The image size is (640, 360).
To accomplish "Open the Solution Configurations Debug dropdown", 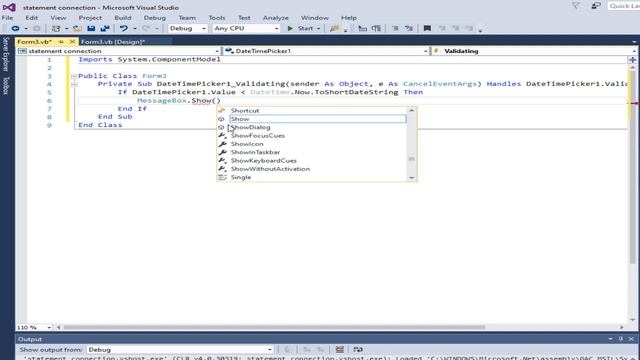I will point(187,29).
